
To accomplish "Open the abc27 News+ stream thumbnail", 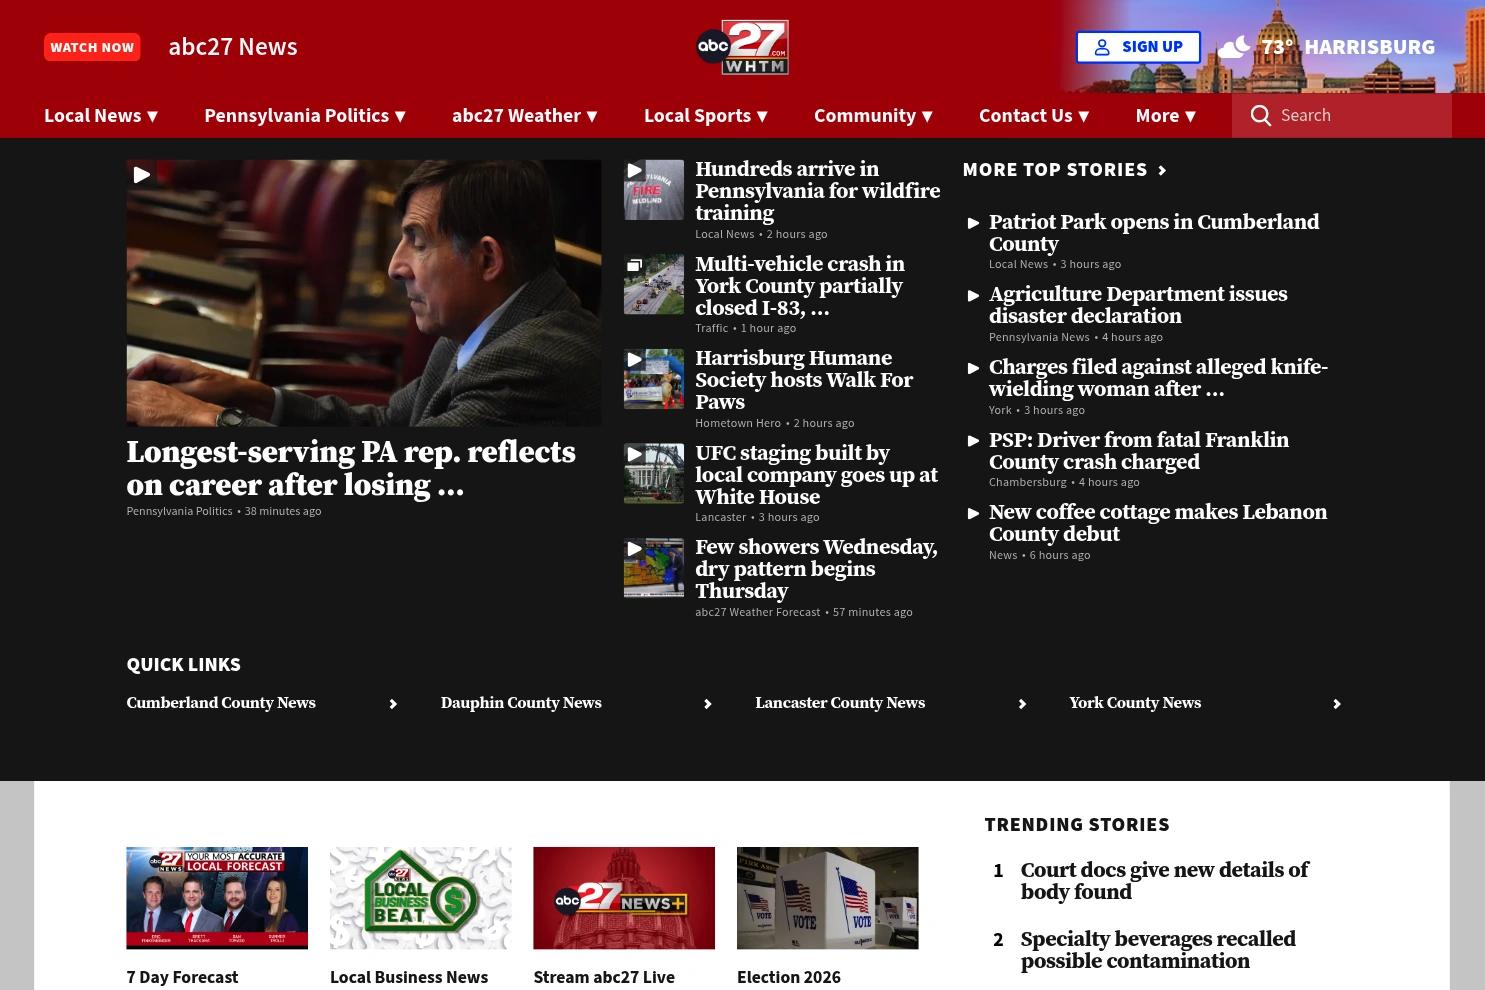I will tap(624, 898).
